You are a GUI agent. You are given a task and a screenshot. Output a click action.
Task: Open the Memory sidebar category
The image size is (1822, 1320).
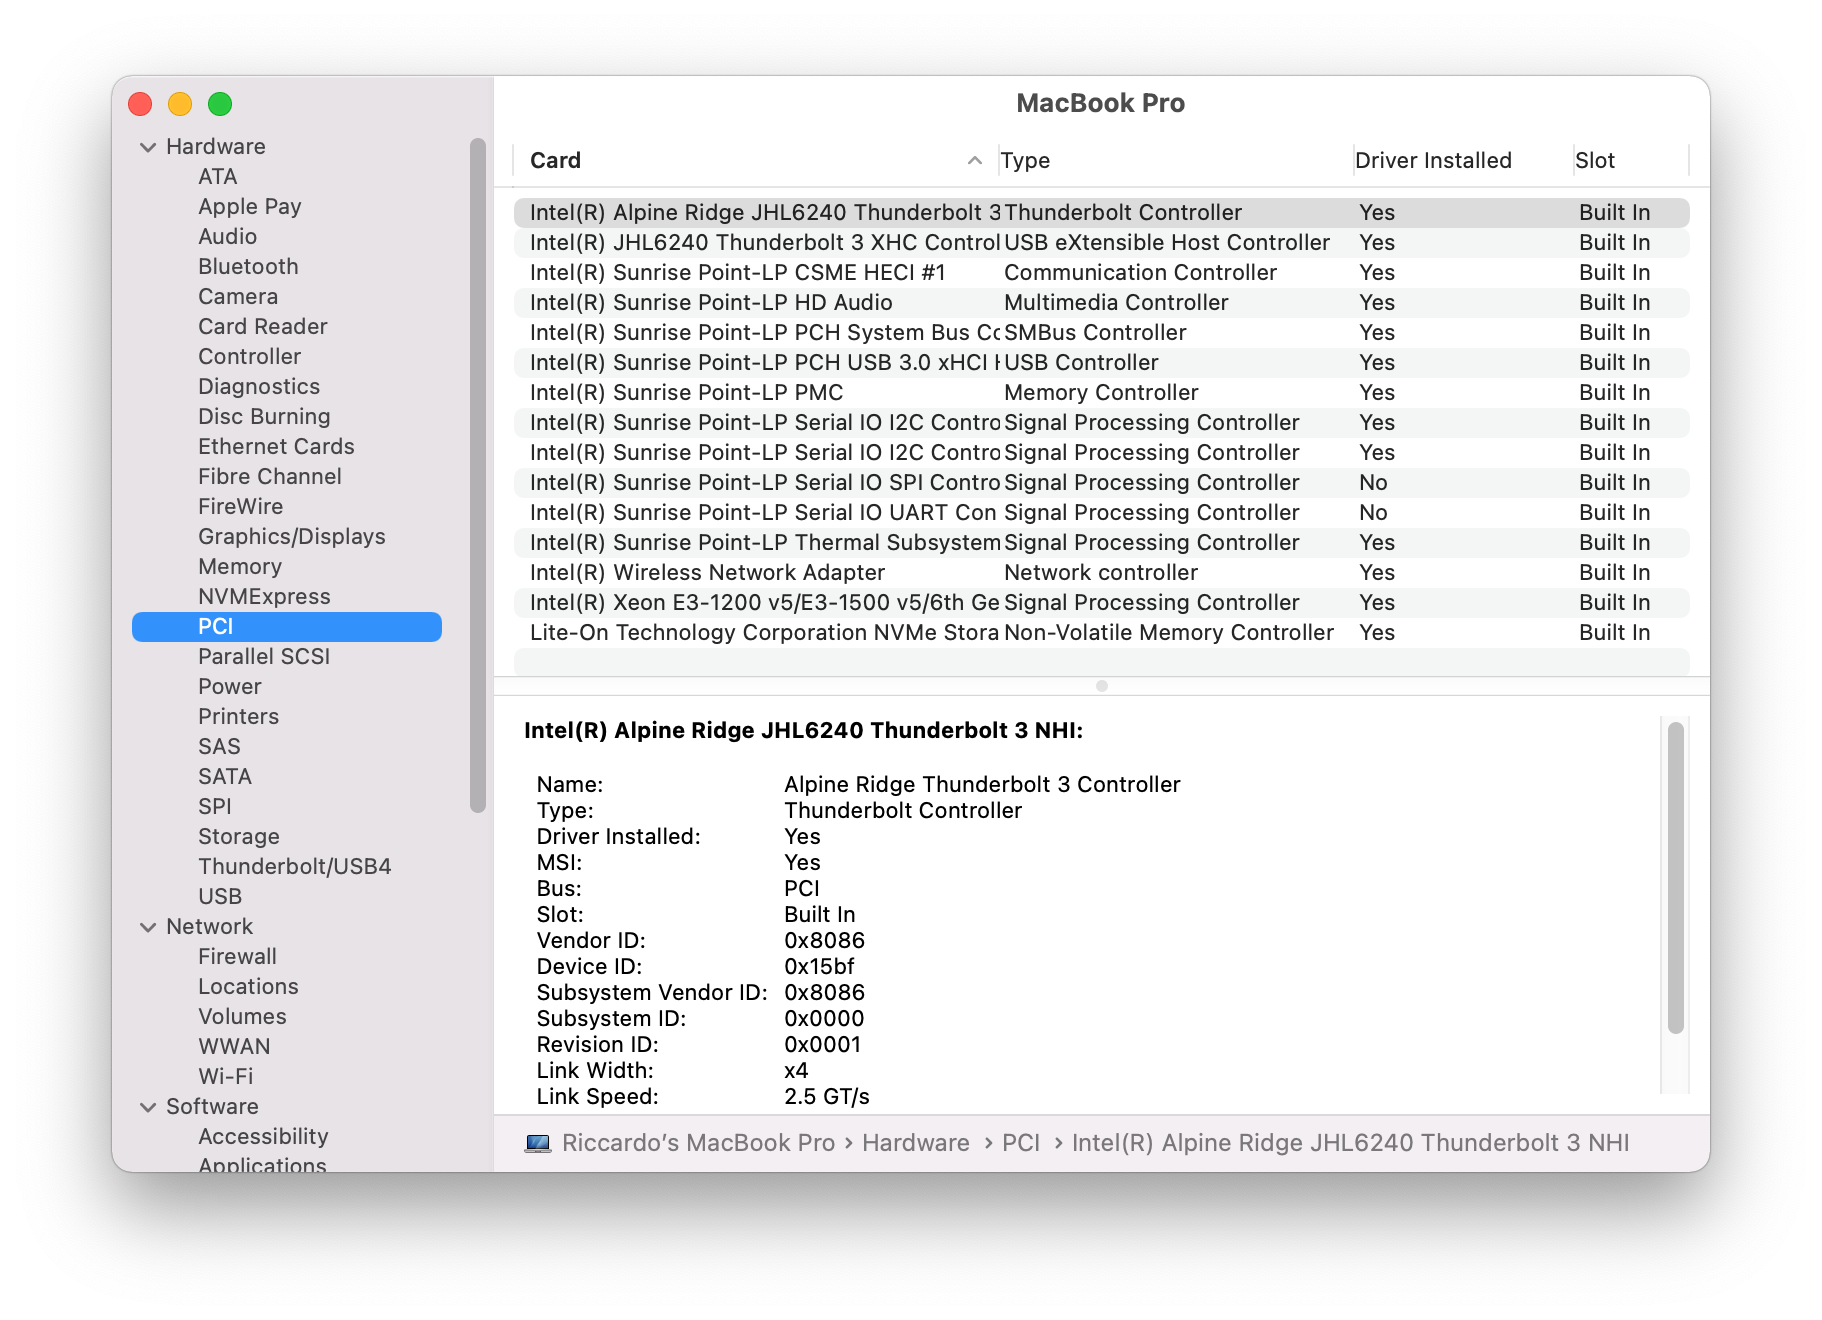click(240, 567)
